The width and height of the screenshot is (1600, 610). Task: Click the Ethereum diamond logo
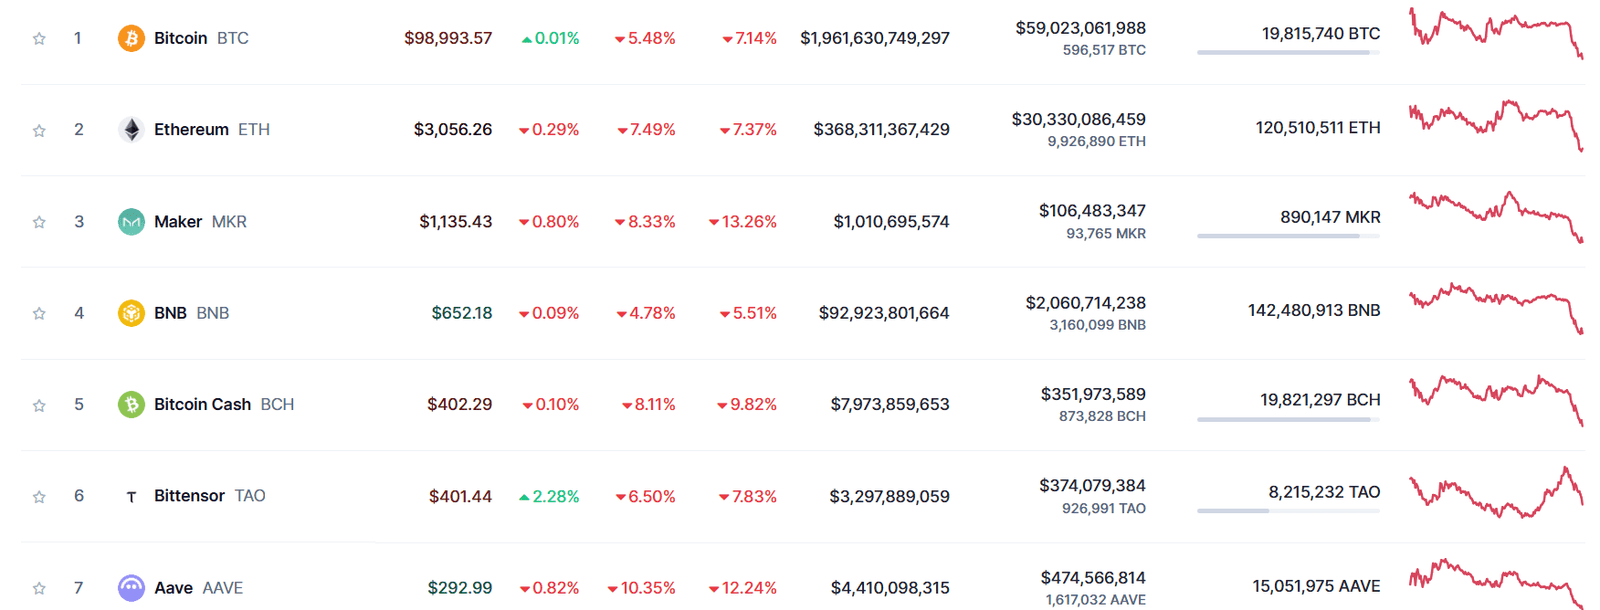click(x=131, y=129)
